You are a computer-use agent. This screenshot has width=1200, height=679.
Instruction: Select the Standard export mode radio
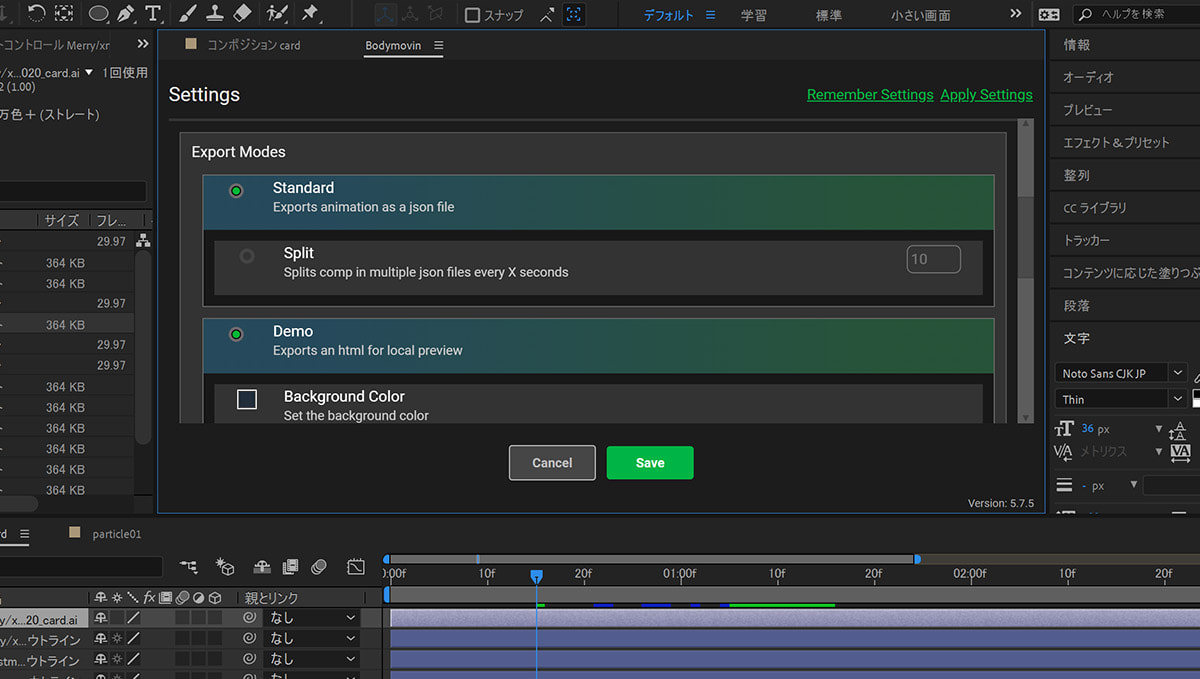(x=236, y=190)
